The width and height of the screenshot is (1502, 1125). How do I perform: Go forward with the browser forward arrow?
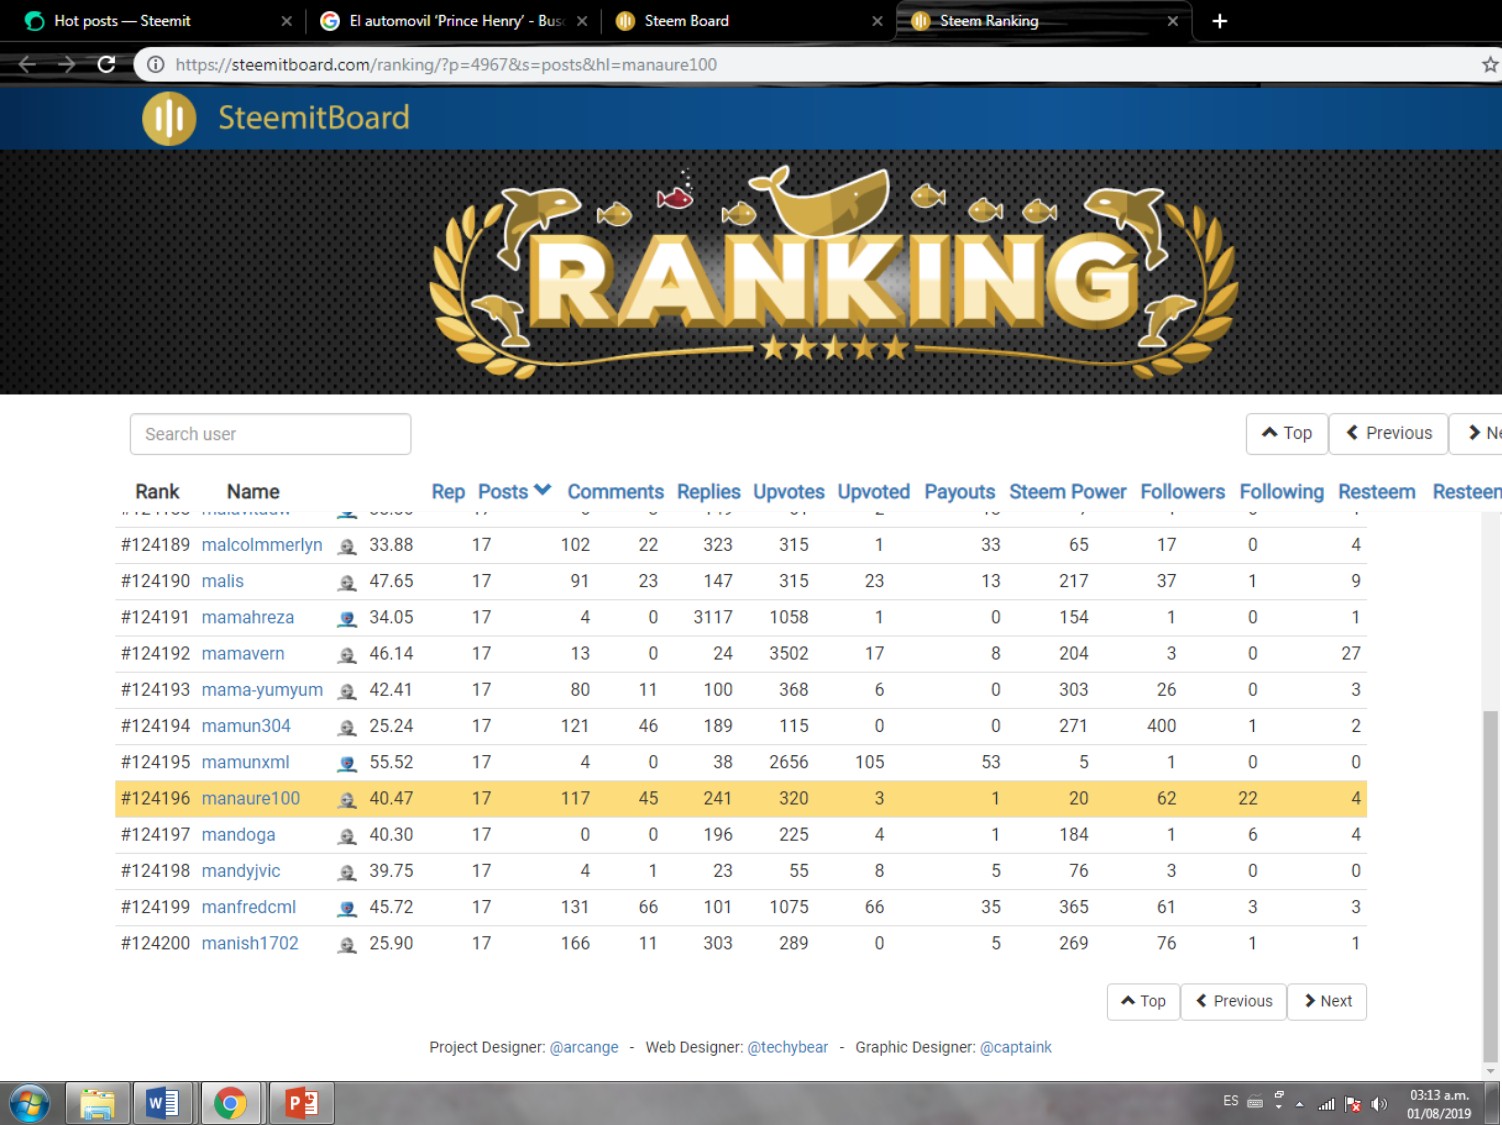67,64
